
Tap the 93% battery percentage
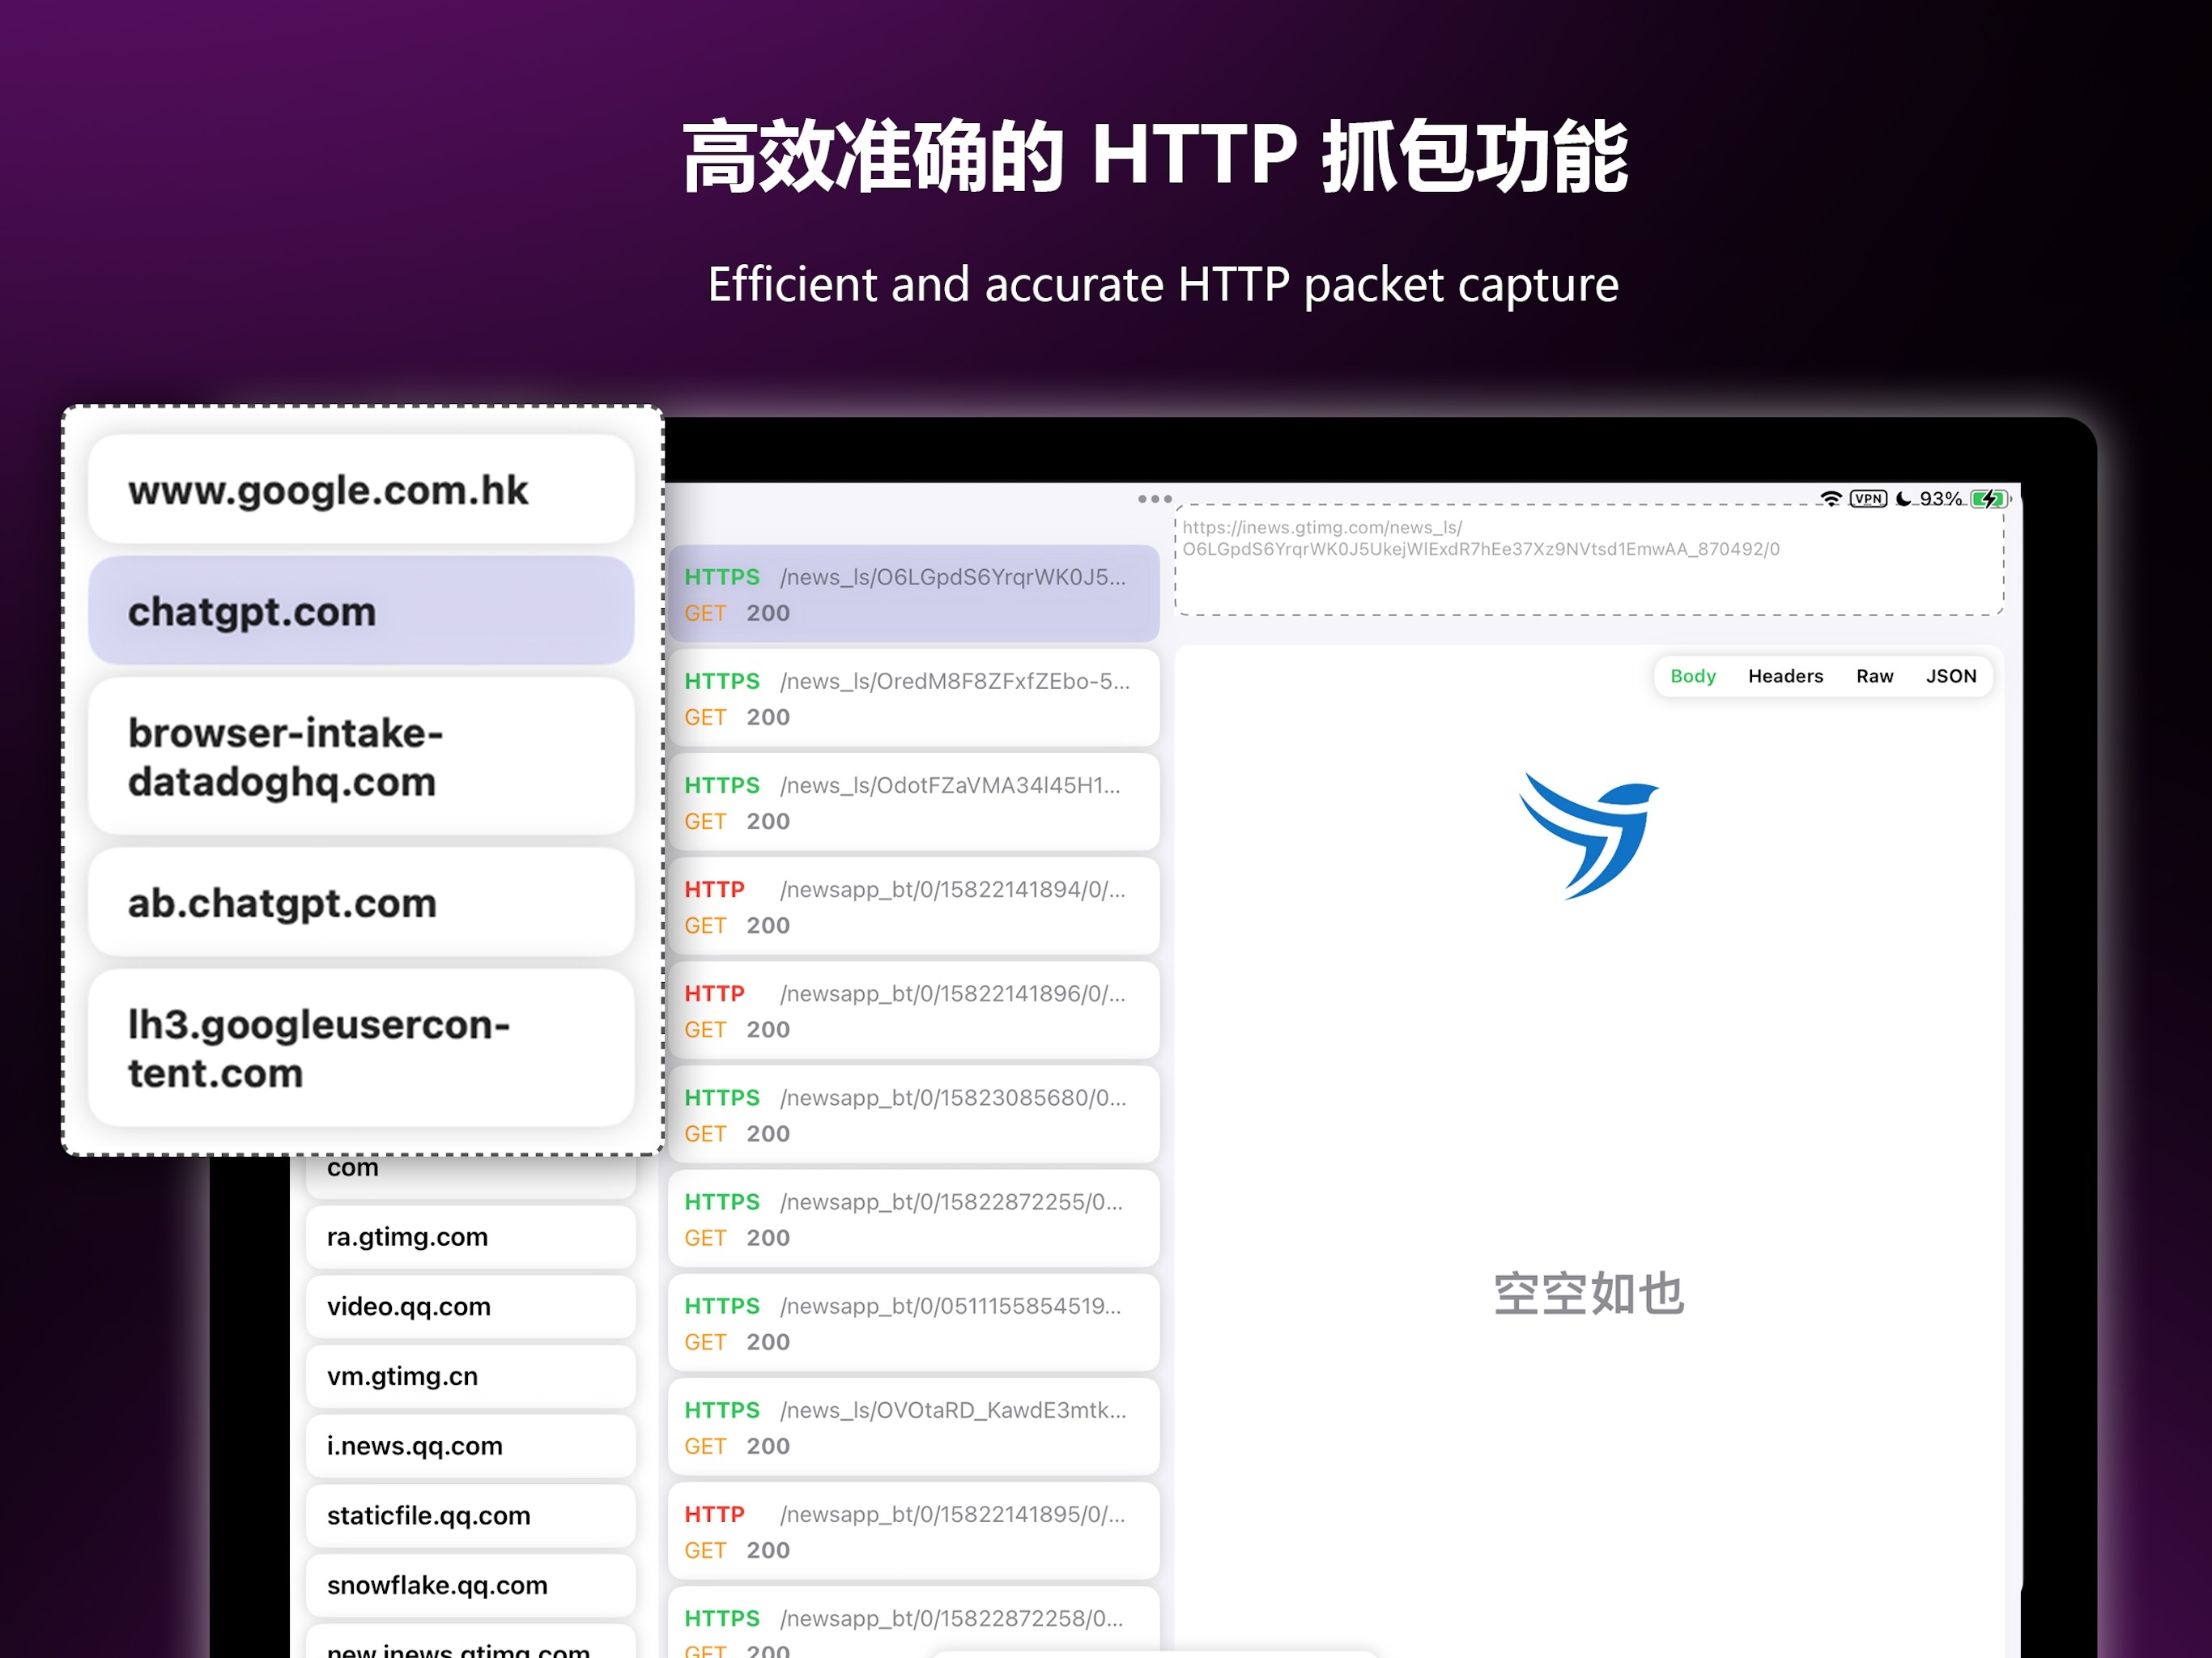click(1940, 498)
